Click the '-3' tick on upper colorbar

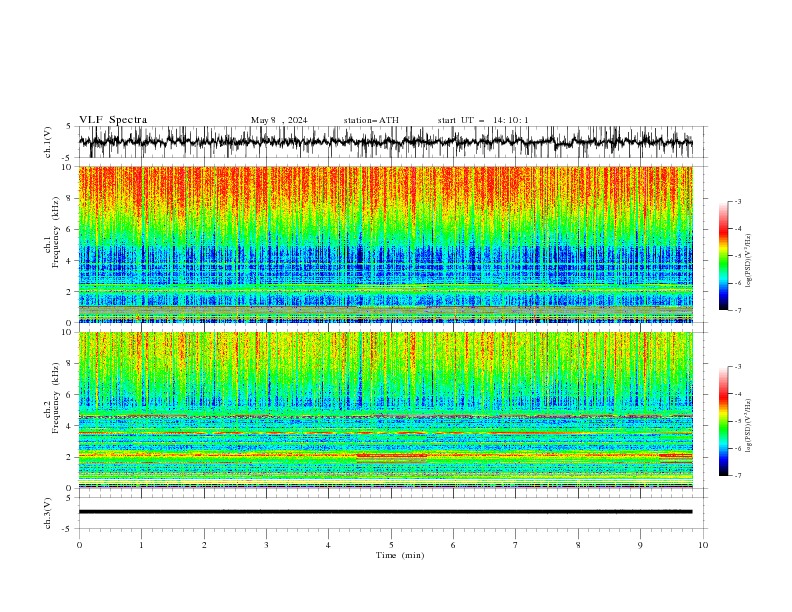737,201
